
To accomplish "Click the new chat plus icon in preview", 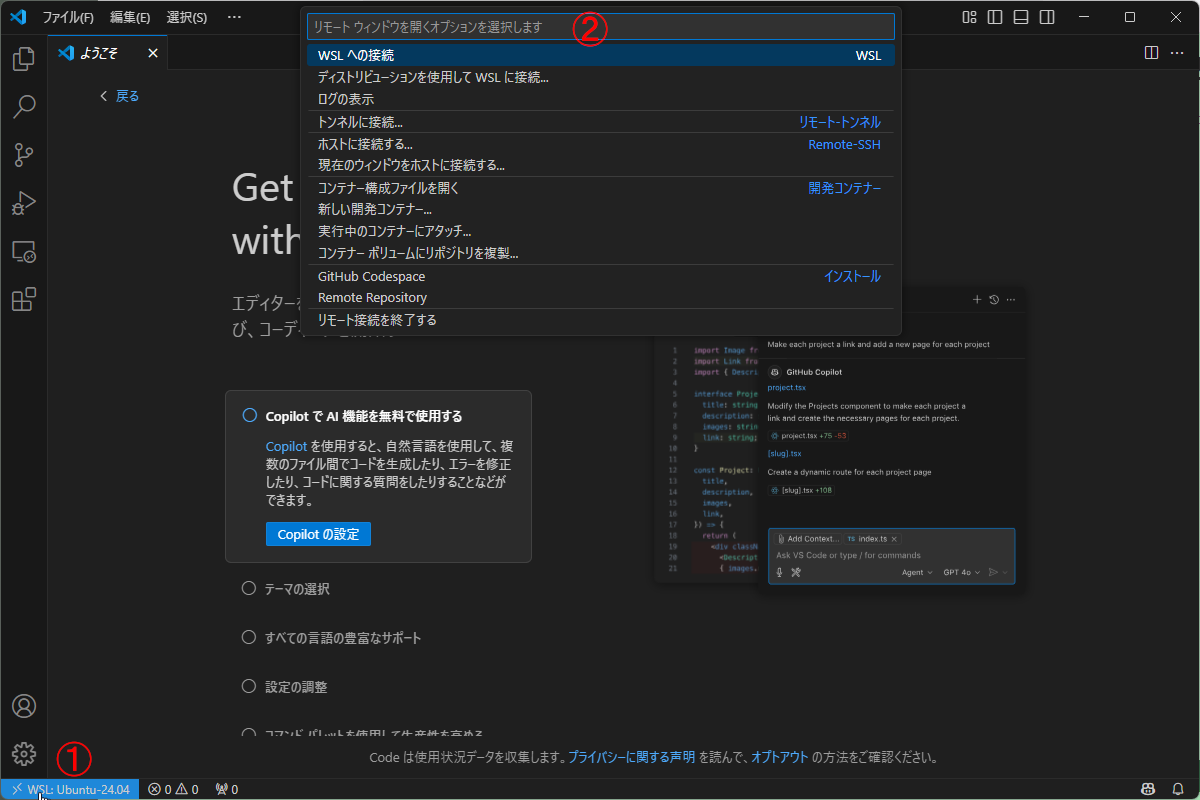I will 977,300.
